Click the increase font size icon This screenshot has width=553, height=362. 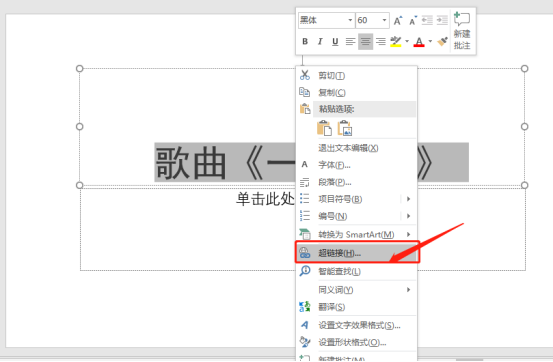click(x=398, y=20)
